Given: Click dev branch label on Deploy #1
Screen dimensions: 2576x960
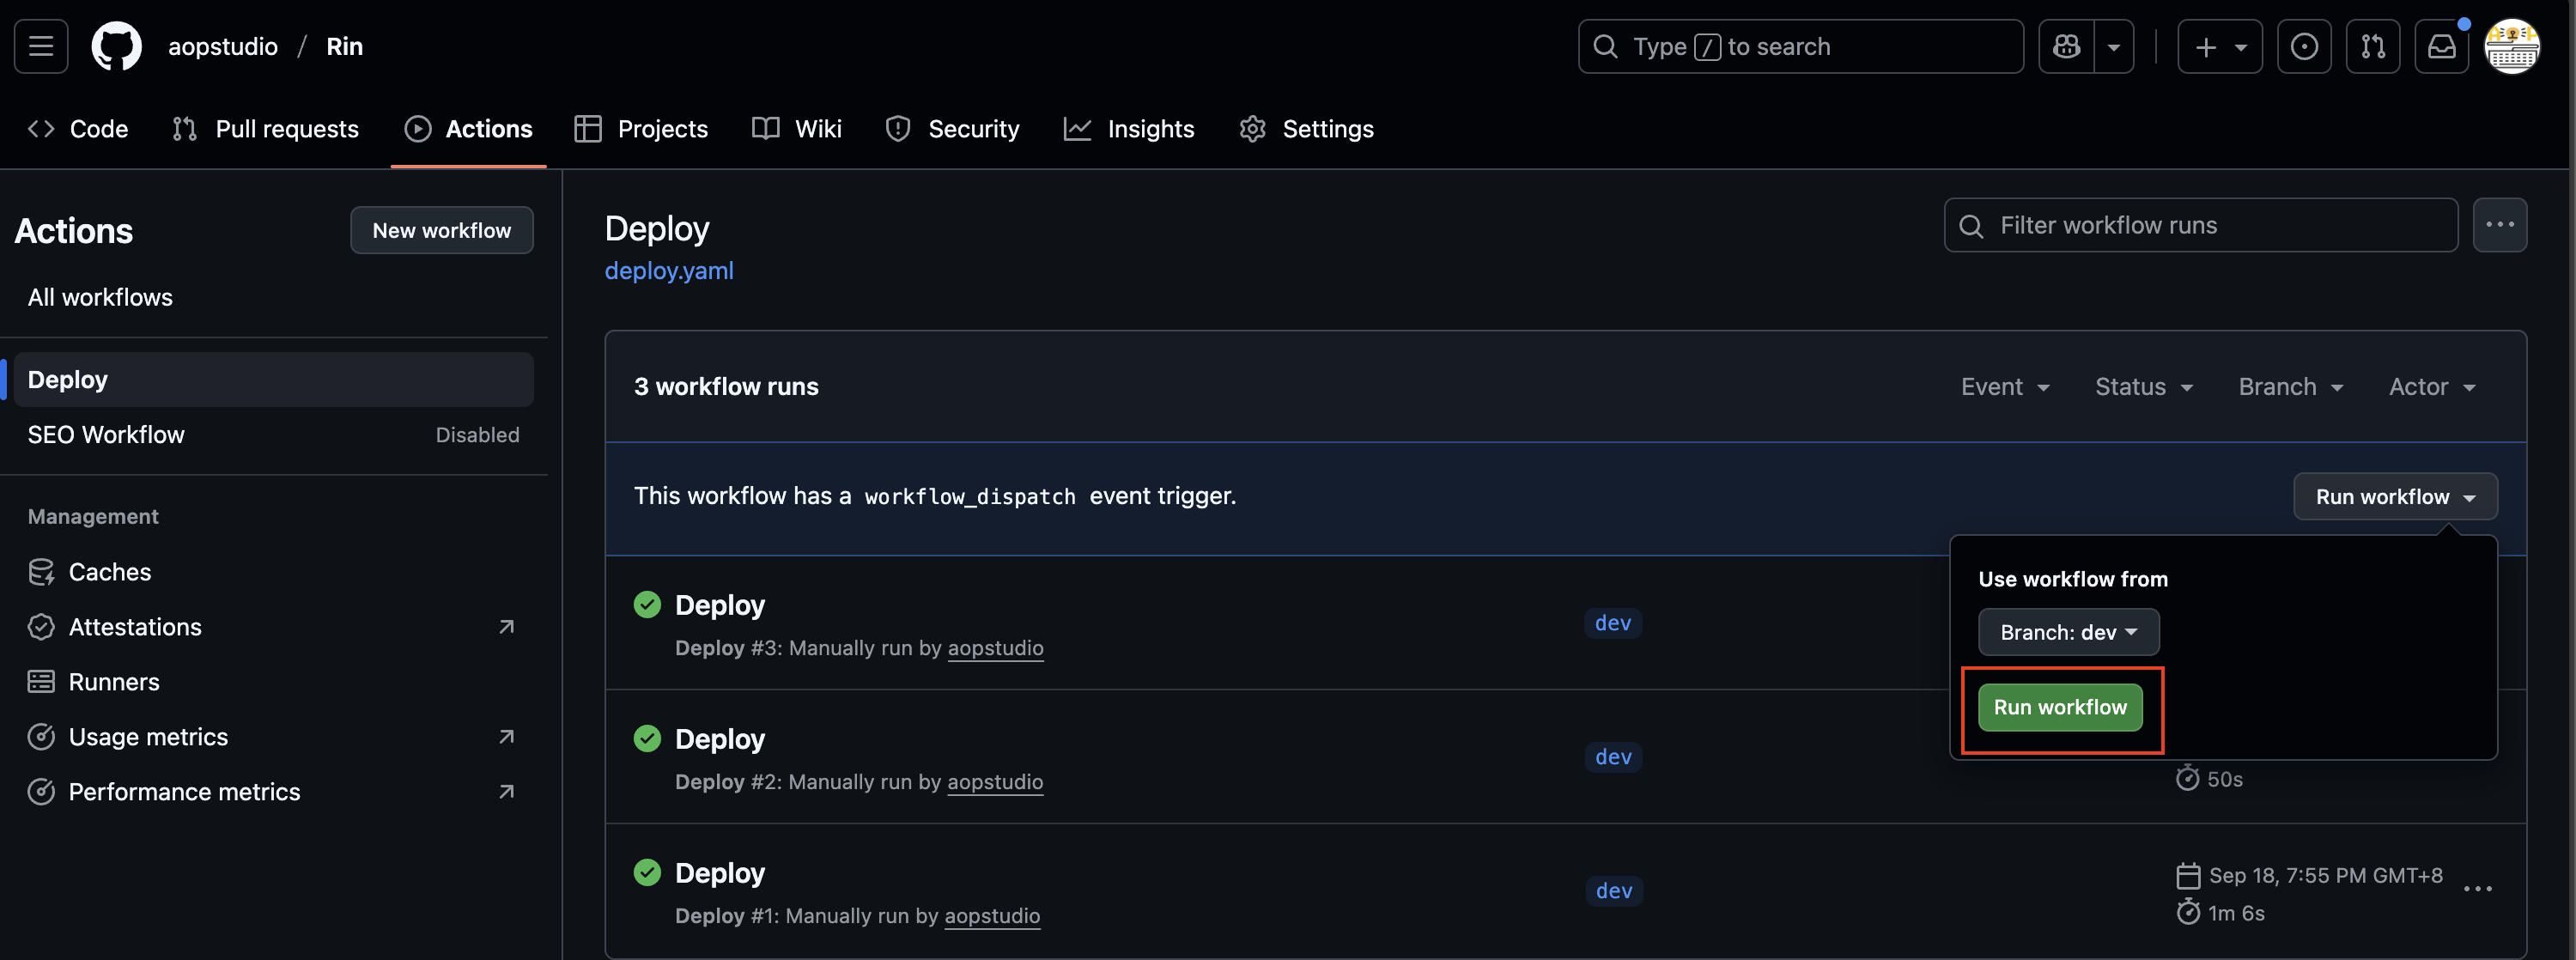Looking at the screenshot, I should pyautogui.click(x=1613, y=891).
